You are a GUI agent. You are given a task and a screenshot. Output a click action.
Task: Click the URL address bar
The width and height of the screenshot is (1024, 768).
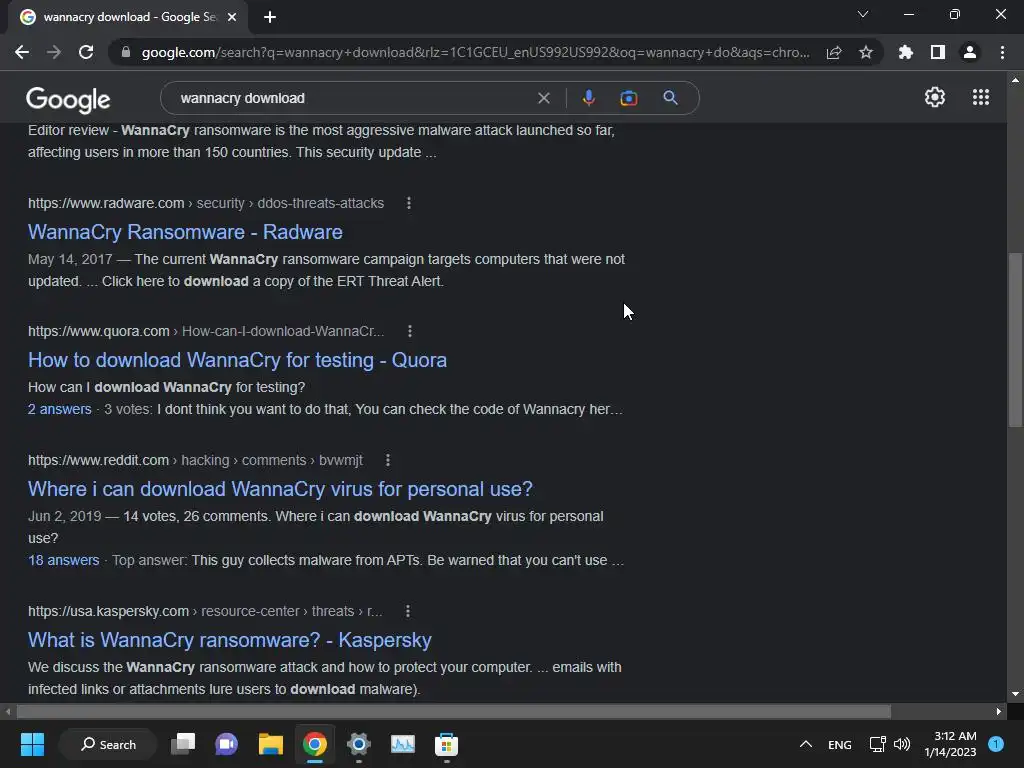click(x=475, y=52)
